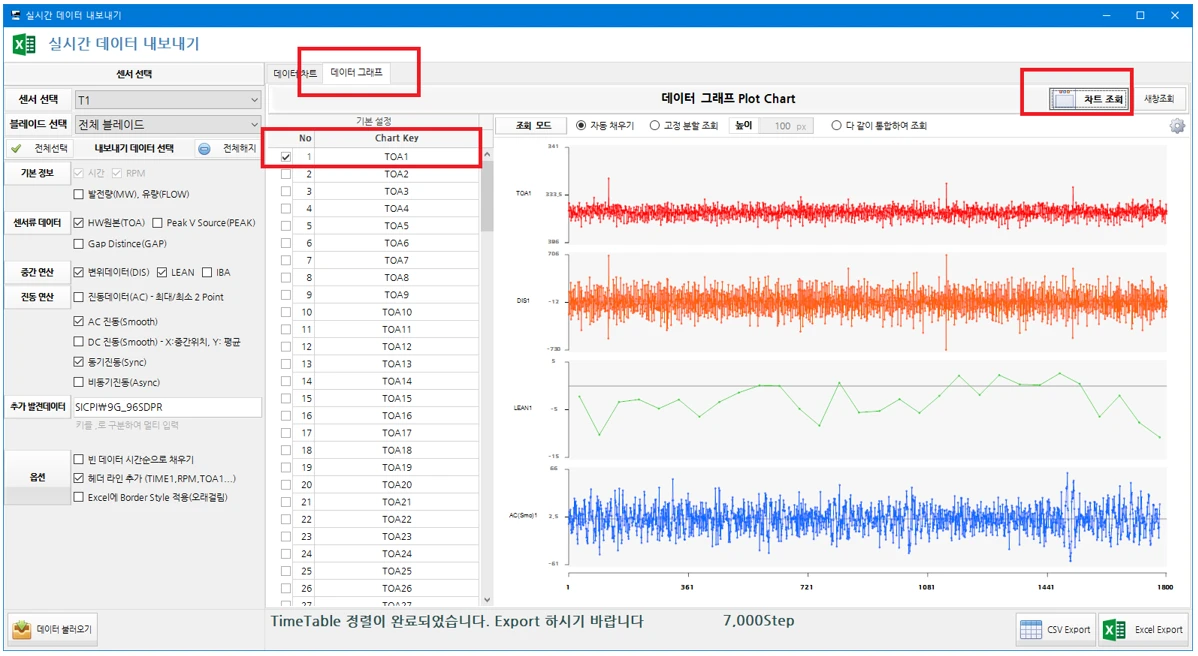
Task: Click the CSV Export button
Action: (x=1056, y=630)
